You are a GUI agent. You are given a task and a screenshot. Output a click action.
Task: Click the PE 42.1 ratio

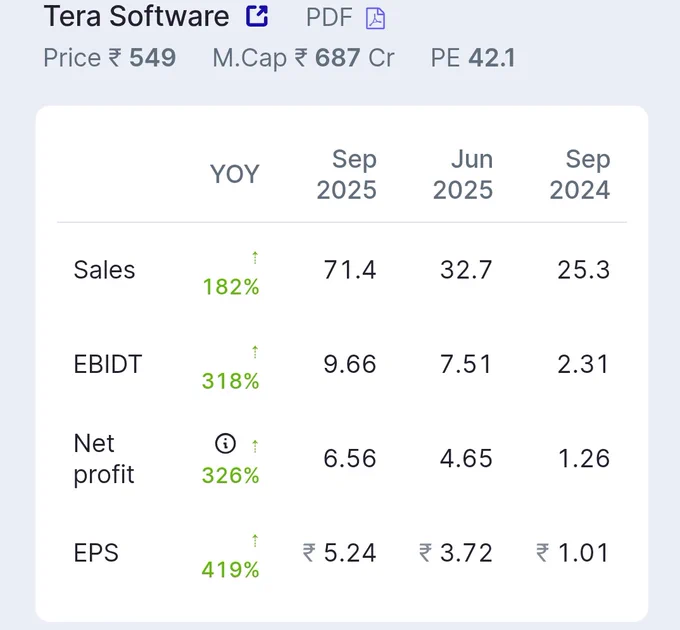tap(473, 58)
